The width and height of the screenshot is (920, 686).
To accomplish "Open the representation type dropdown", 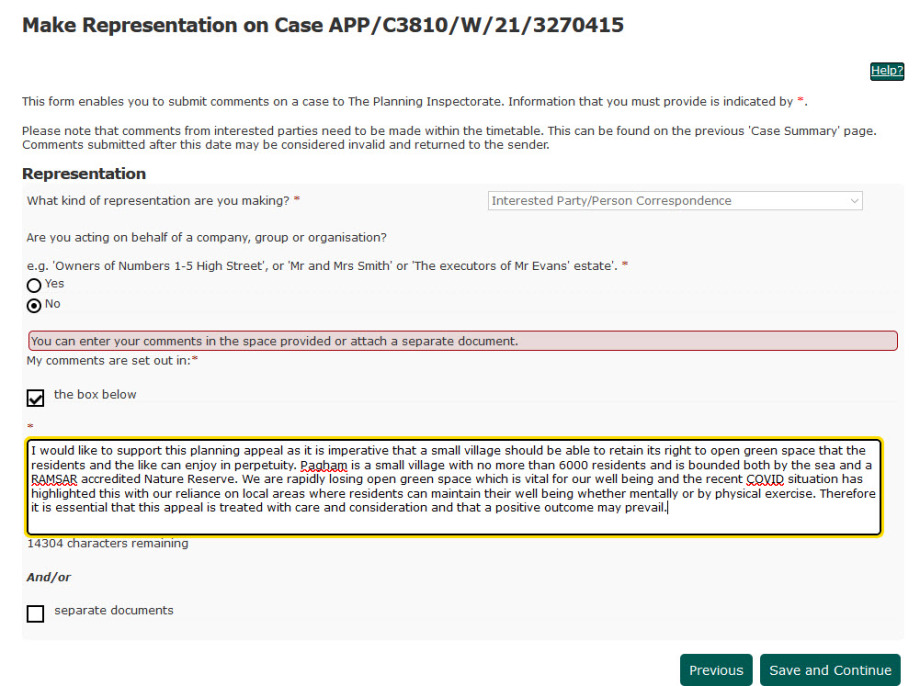I will pos(675,201).
